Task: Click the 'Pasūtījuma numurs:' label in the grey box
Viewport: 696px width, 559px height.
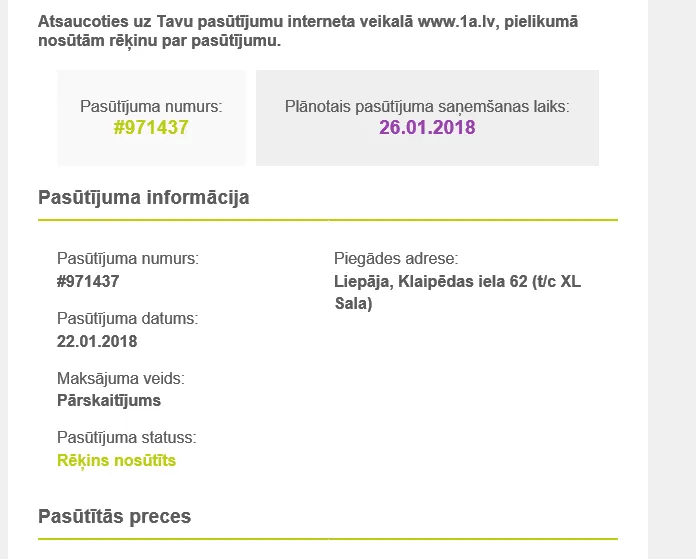Action: tap(151, 107)
